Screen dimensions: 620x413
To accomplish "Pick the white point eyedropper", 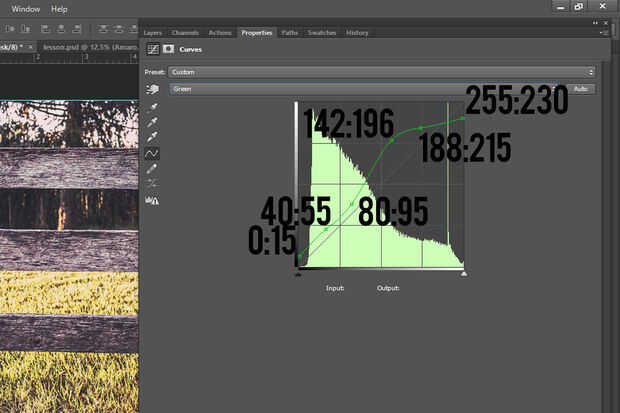I will pyautogui.click(x=152, y=137).
